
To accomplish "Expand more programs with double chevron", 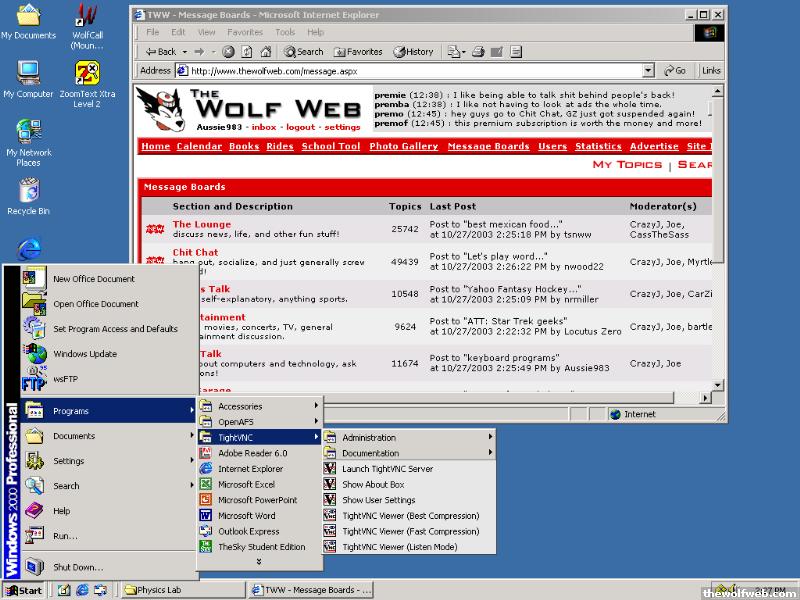I will click(259, 562).
